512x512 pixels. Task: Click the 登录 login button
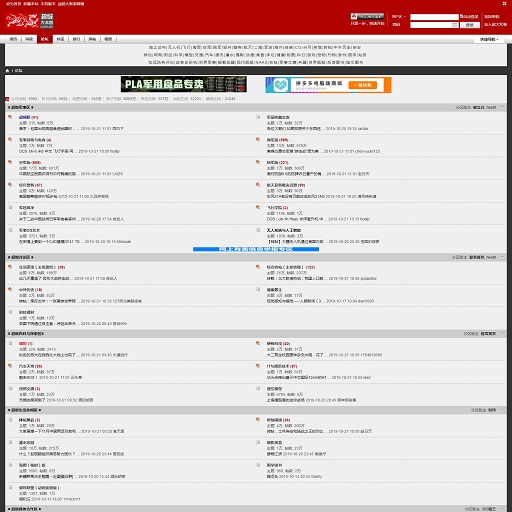tap(470, 25)
